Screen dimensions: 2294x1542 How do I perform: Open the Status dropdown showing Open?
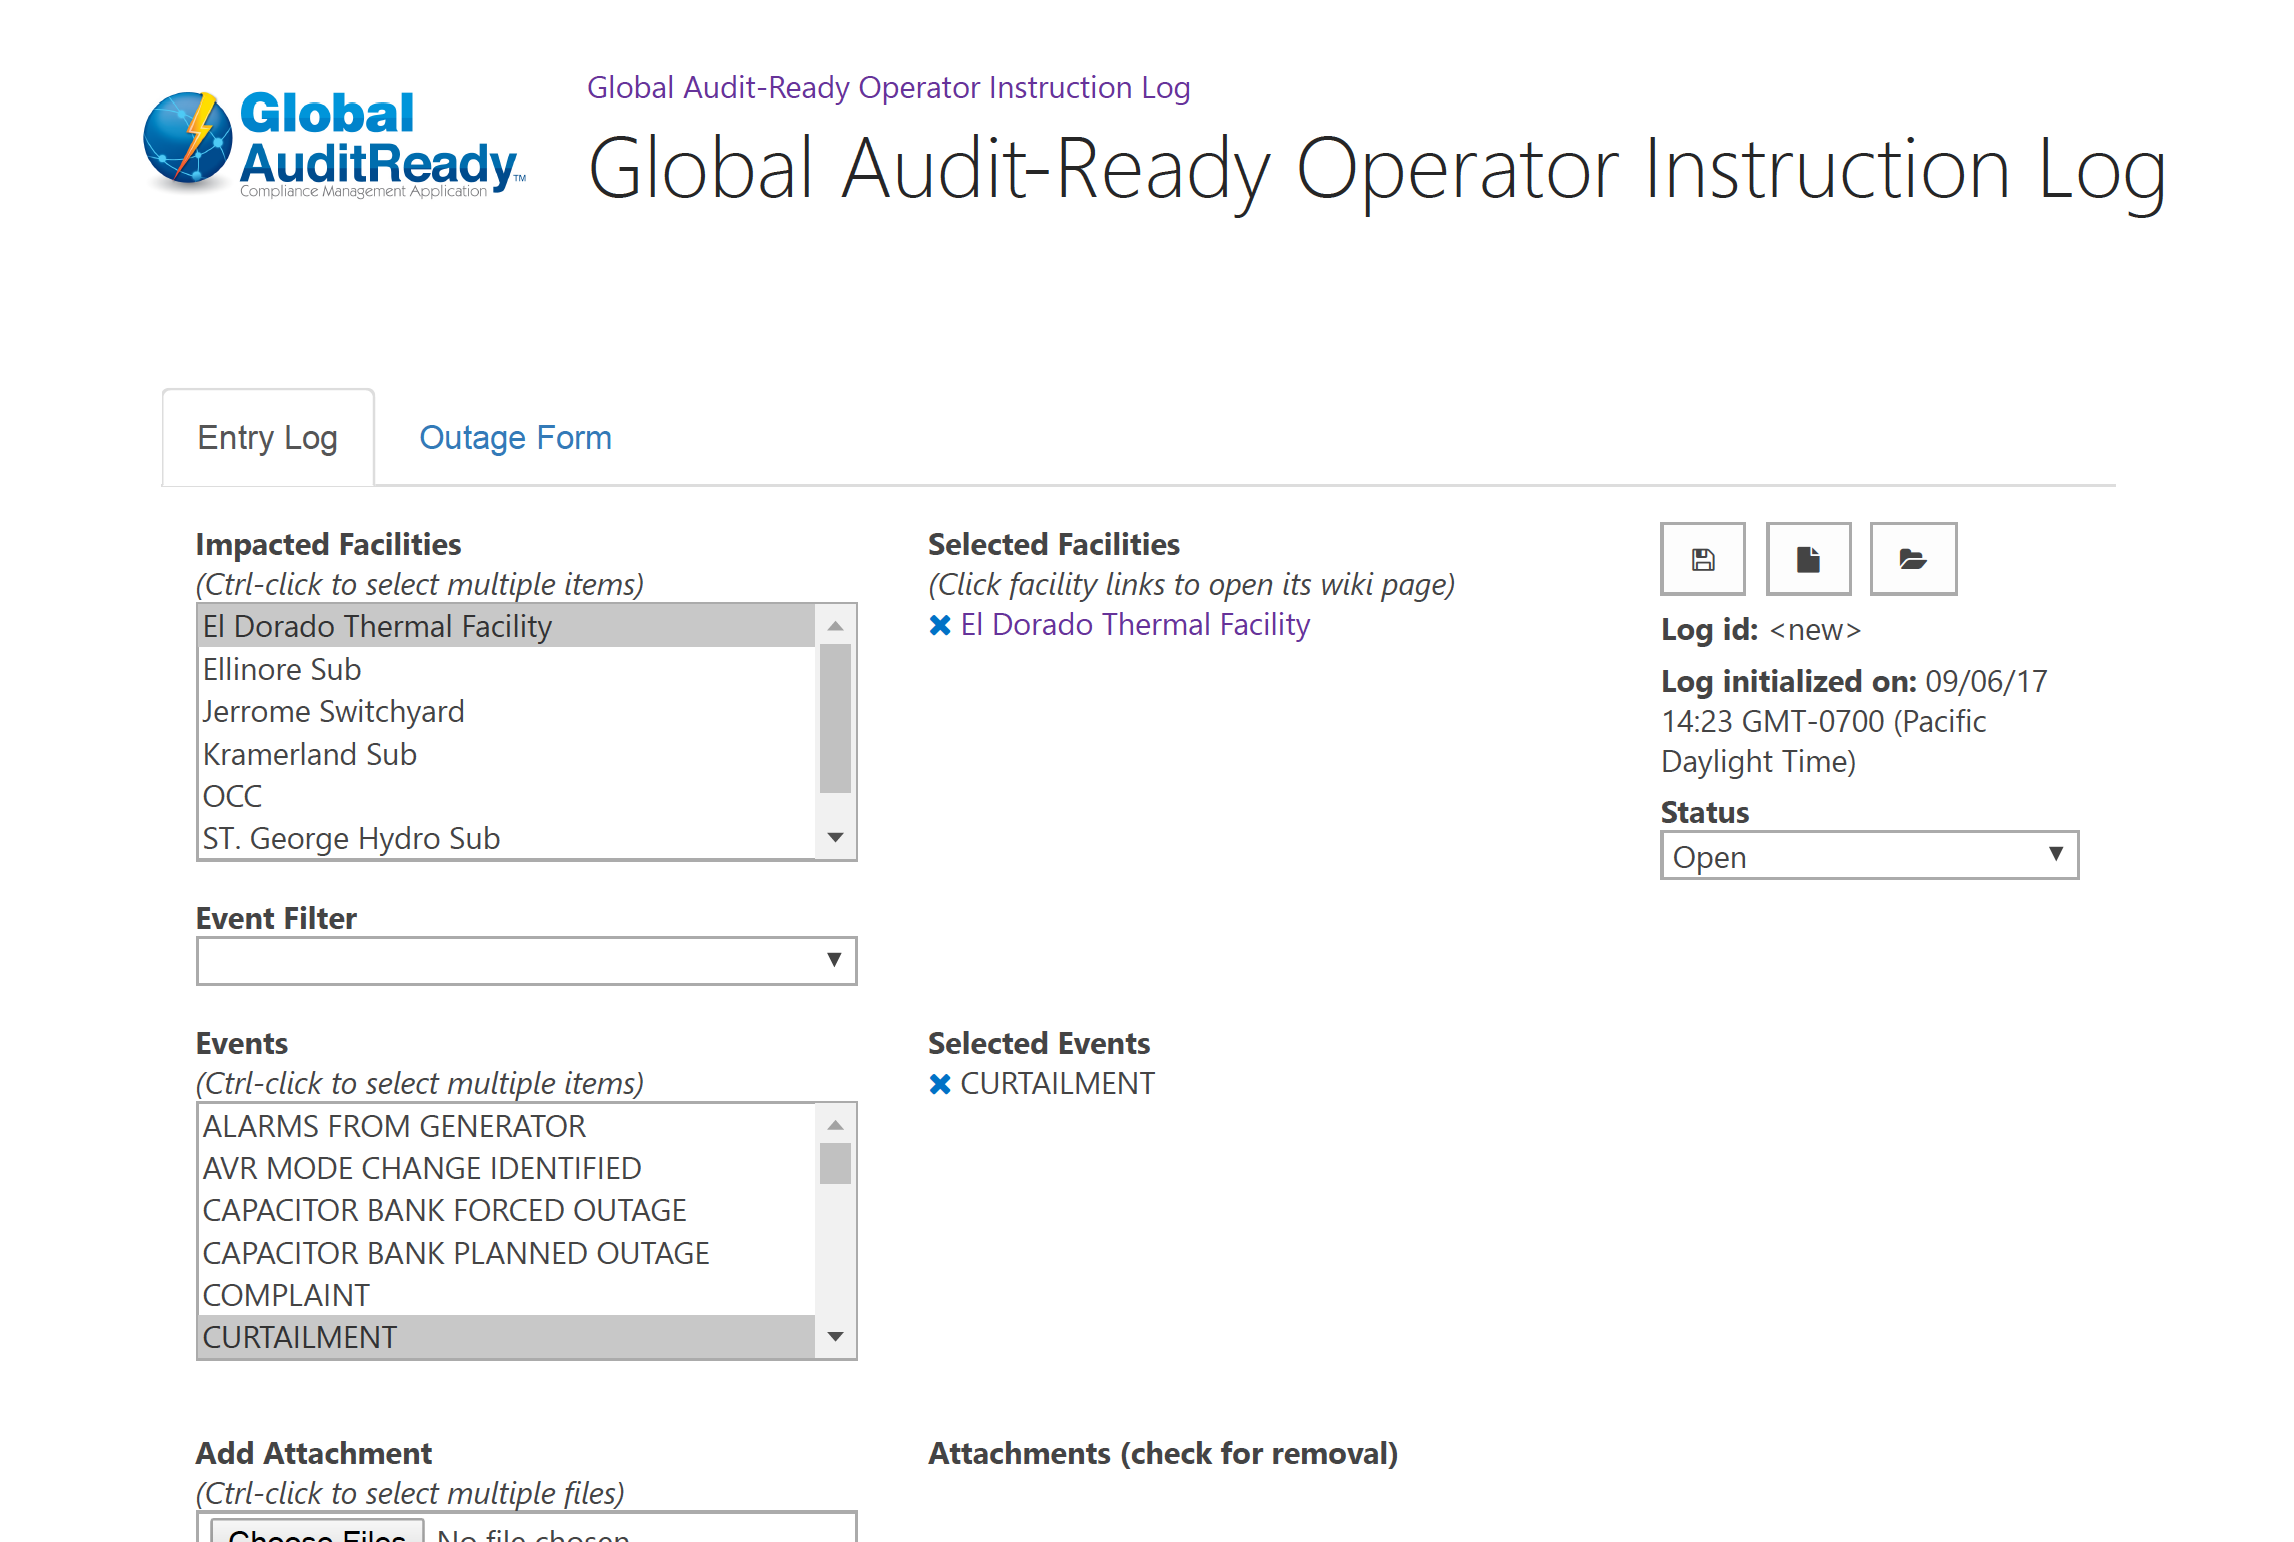[x=1869, y=856]
